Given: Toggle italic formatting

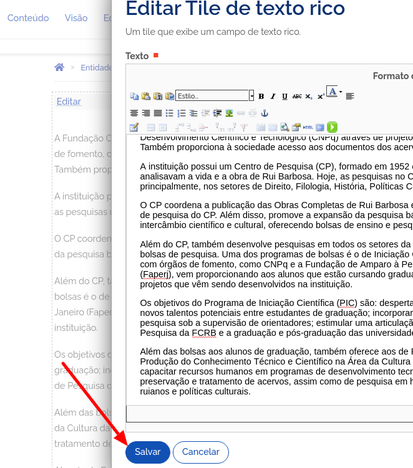Looking at the screenshot, I should point(273,96).
